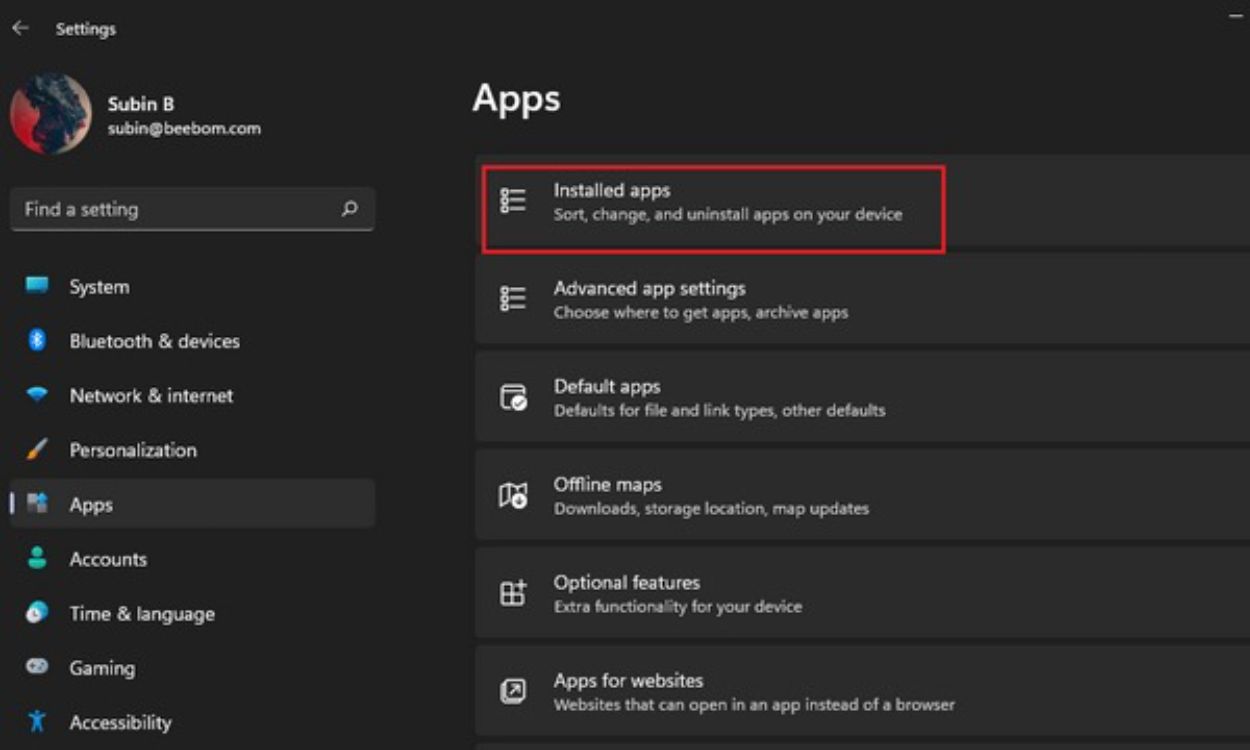The image size is (1250, 750).
Task: Select the Time & language clock icon
Action: (x=35, y=614)
